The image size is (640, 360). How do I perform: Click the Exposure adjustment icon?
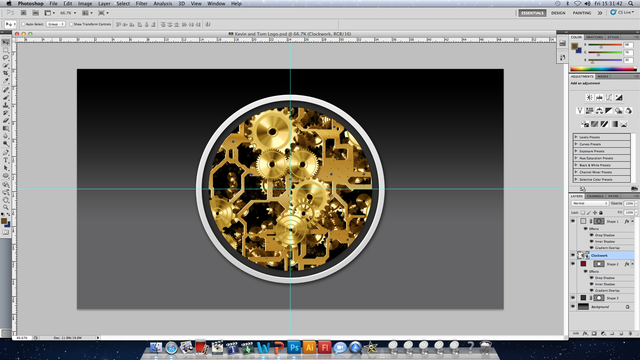(x=619, y=98)
